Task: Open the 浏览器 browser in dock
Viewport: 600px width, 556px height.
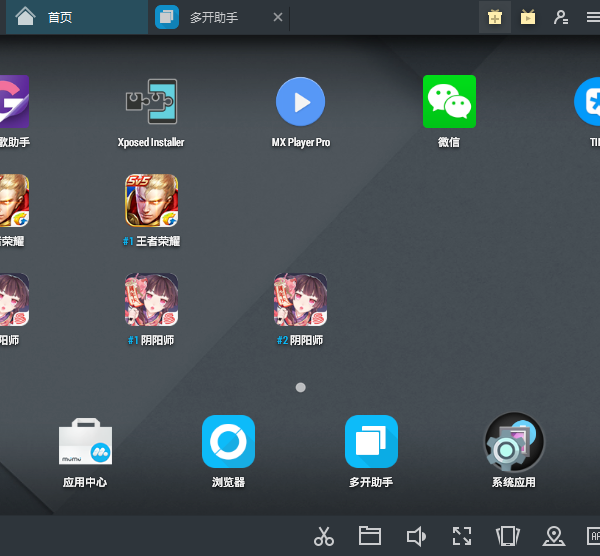Action: coord(228,442)
